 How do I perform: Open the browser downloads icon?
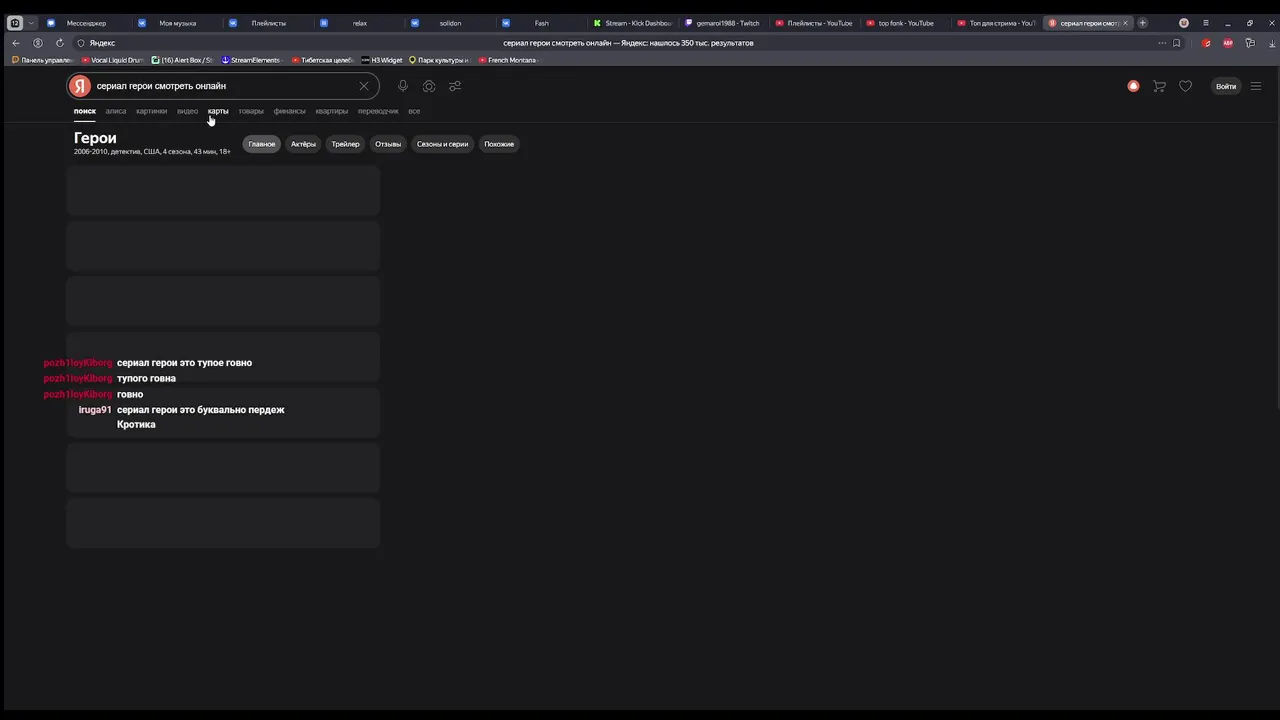click(x=1272, y=43)
